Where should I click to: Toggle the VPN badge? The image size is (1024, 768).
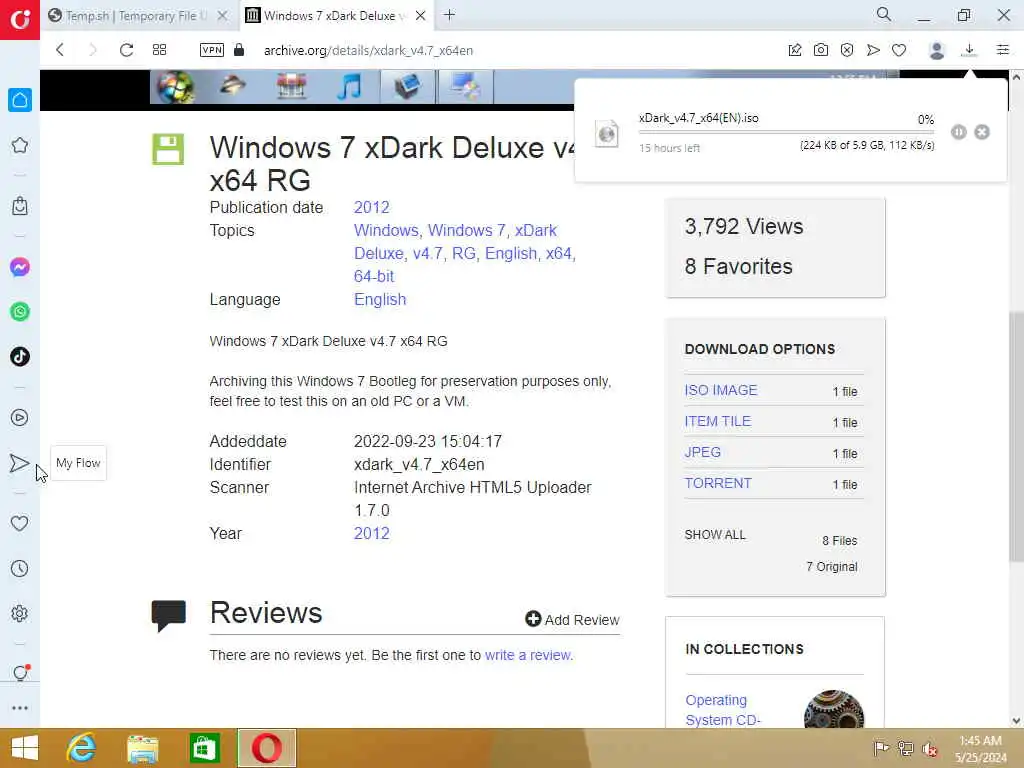[x=212, y=50]
